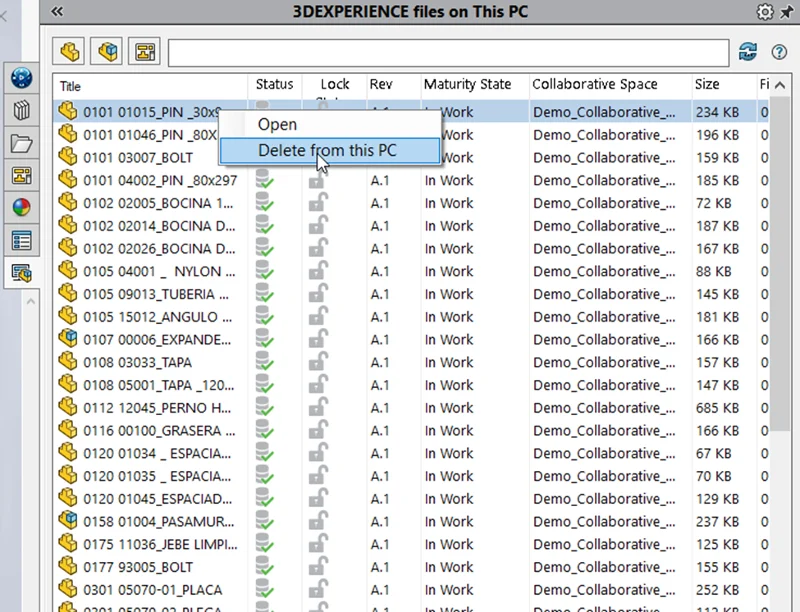Click the assemblies filter icon in toolbar
The height and width of the screenshot is (612, 800).
[x=108, y=51]
